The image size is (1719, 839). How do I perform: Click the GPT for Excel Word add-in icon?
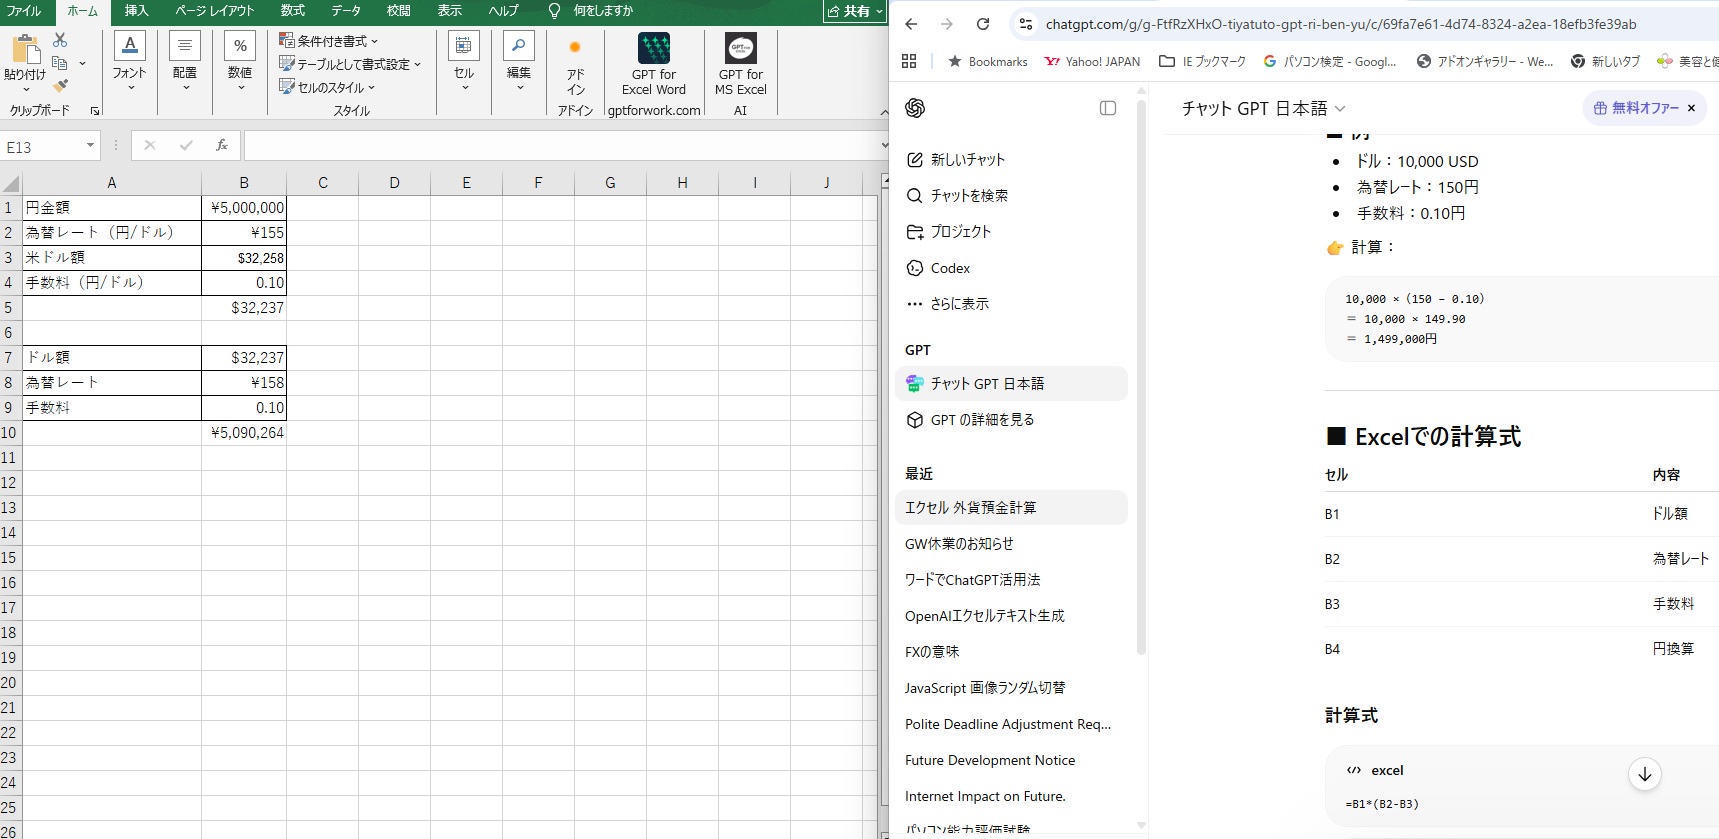pyautogui.click(x=654, y=48)
